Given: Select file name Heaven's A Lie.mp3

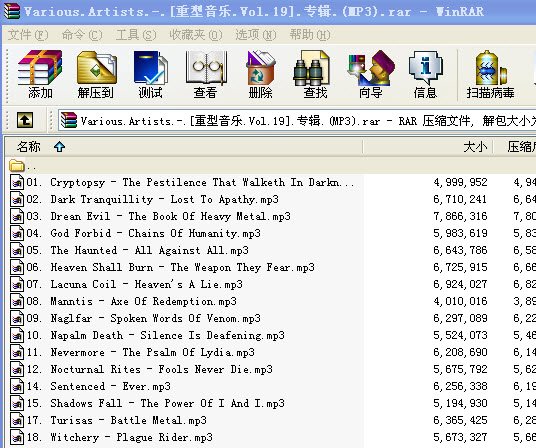Looking at the screenshot, I should click(188, 284).
